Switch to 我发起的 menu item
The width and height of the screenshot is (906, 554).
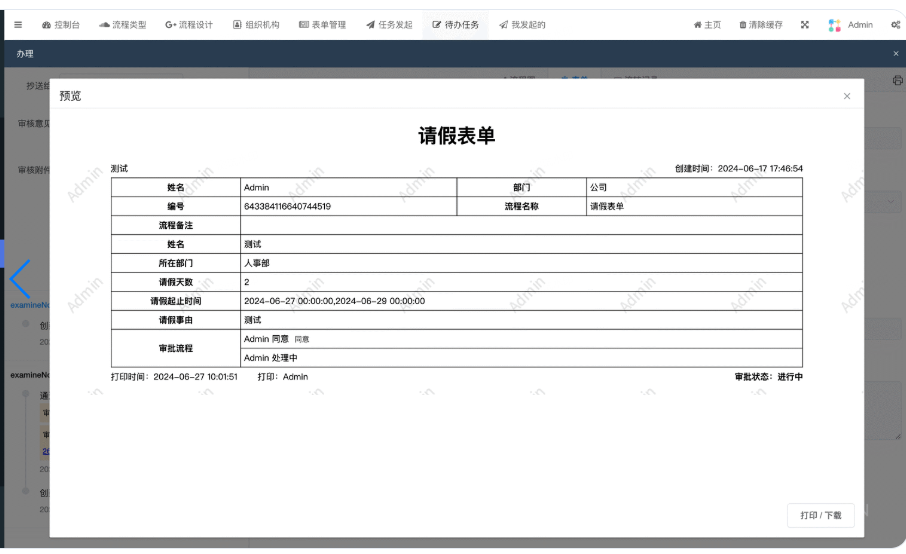tap(522, 25)
